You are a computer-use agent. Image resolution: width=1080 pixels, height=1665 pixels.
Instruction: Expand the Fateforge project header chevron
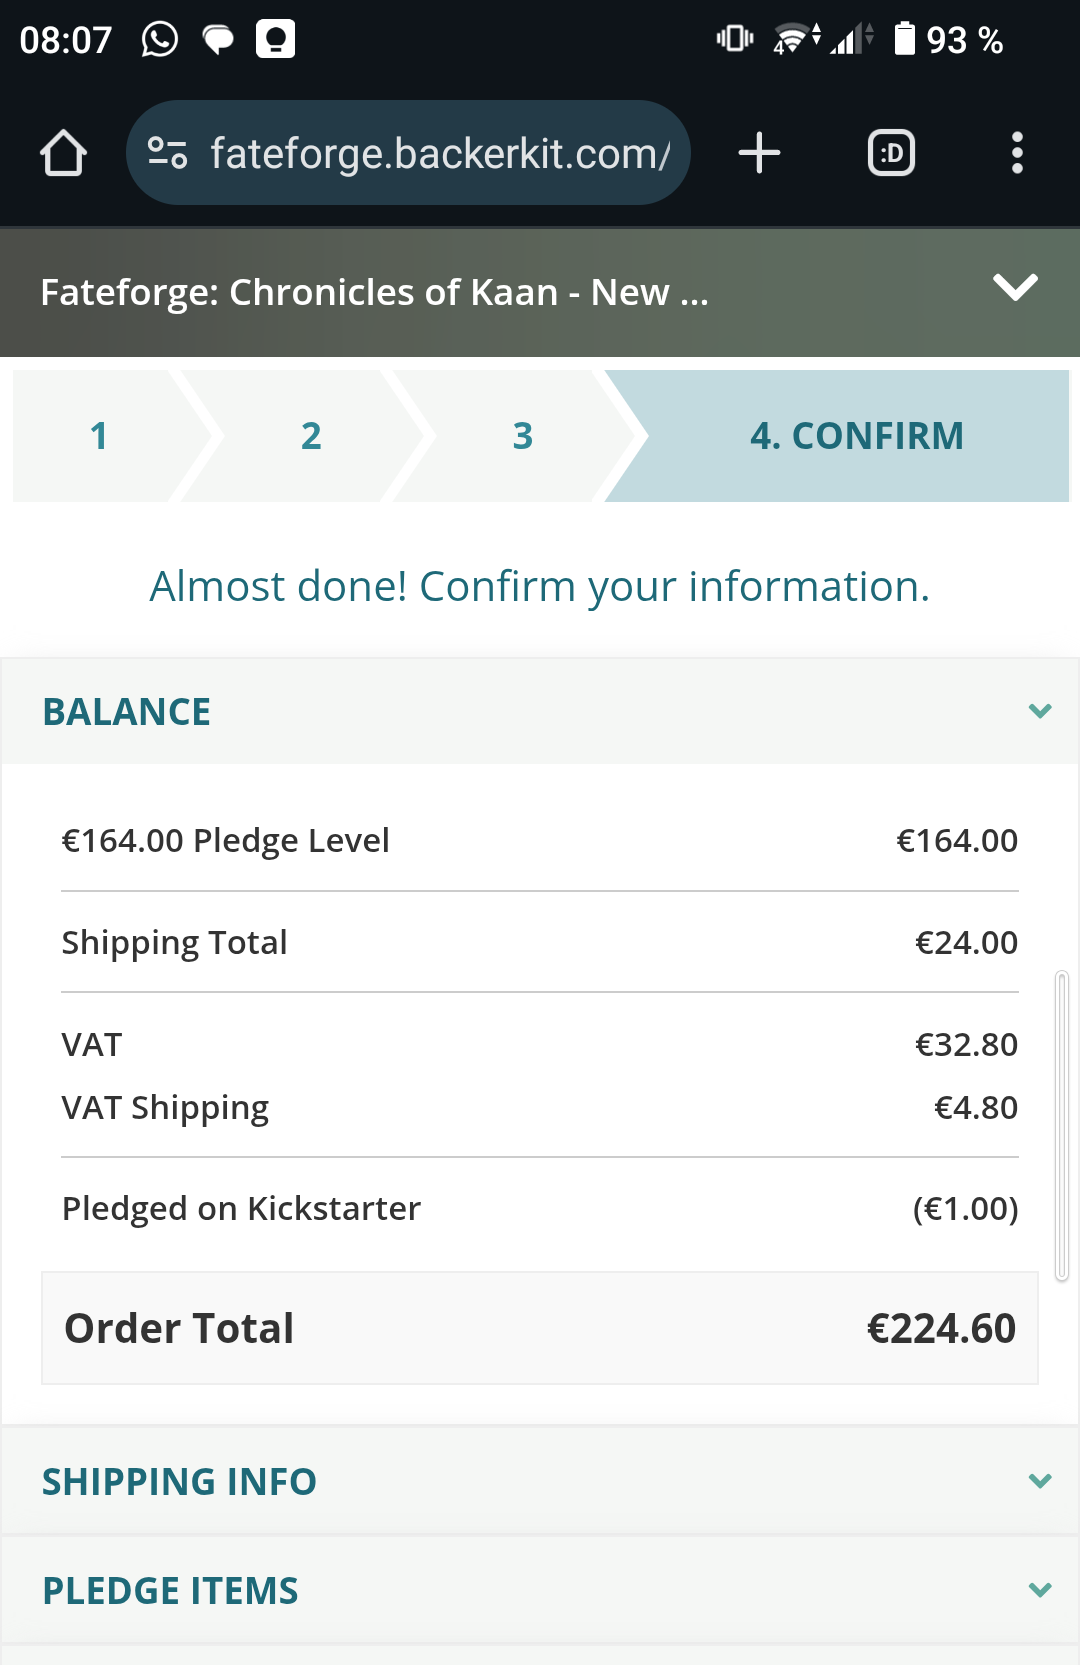(1015, 288)
